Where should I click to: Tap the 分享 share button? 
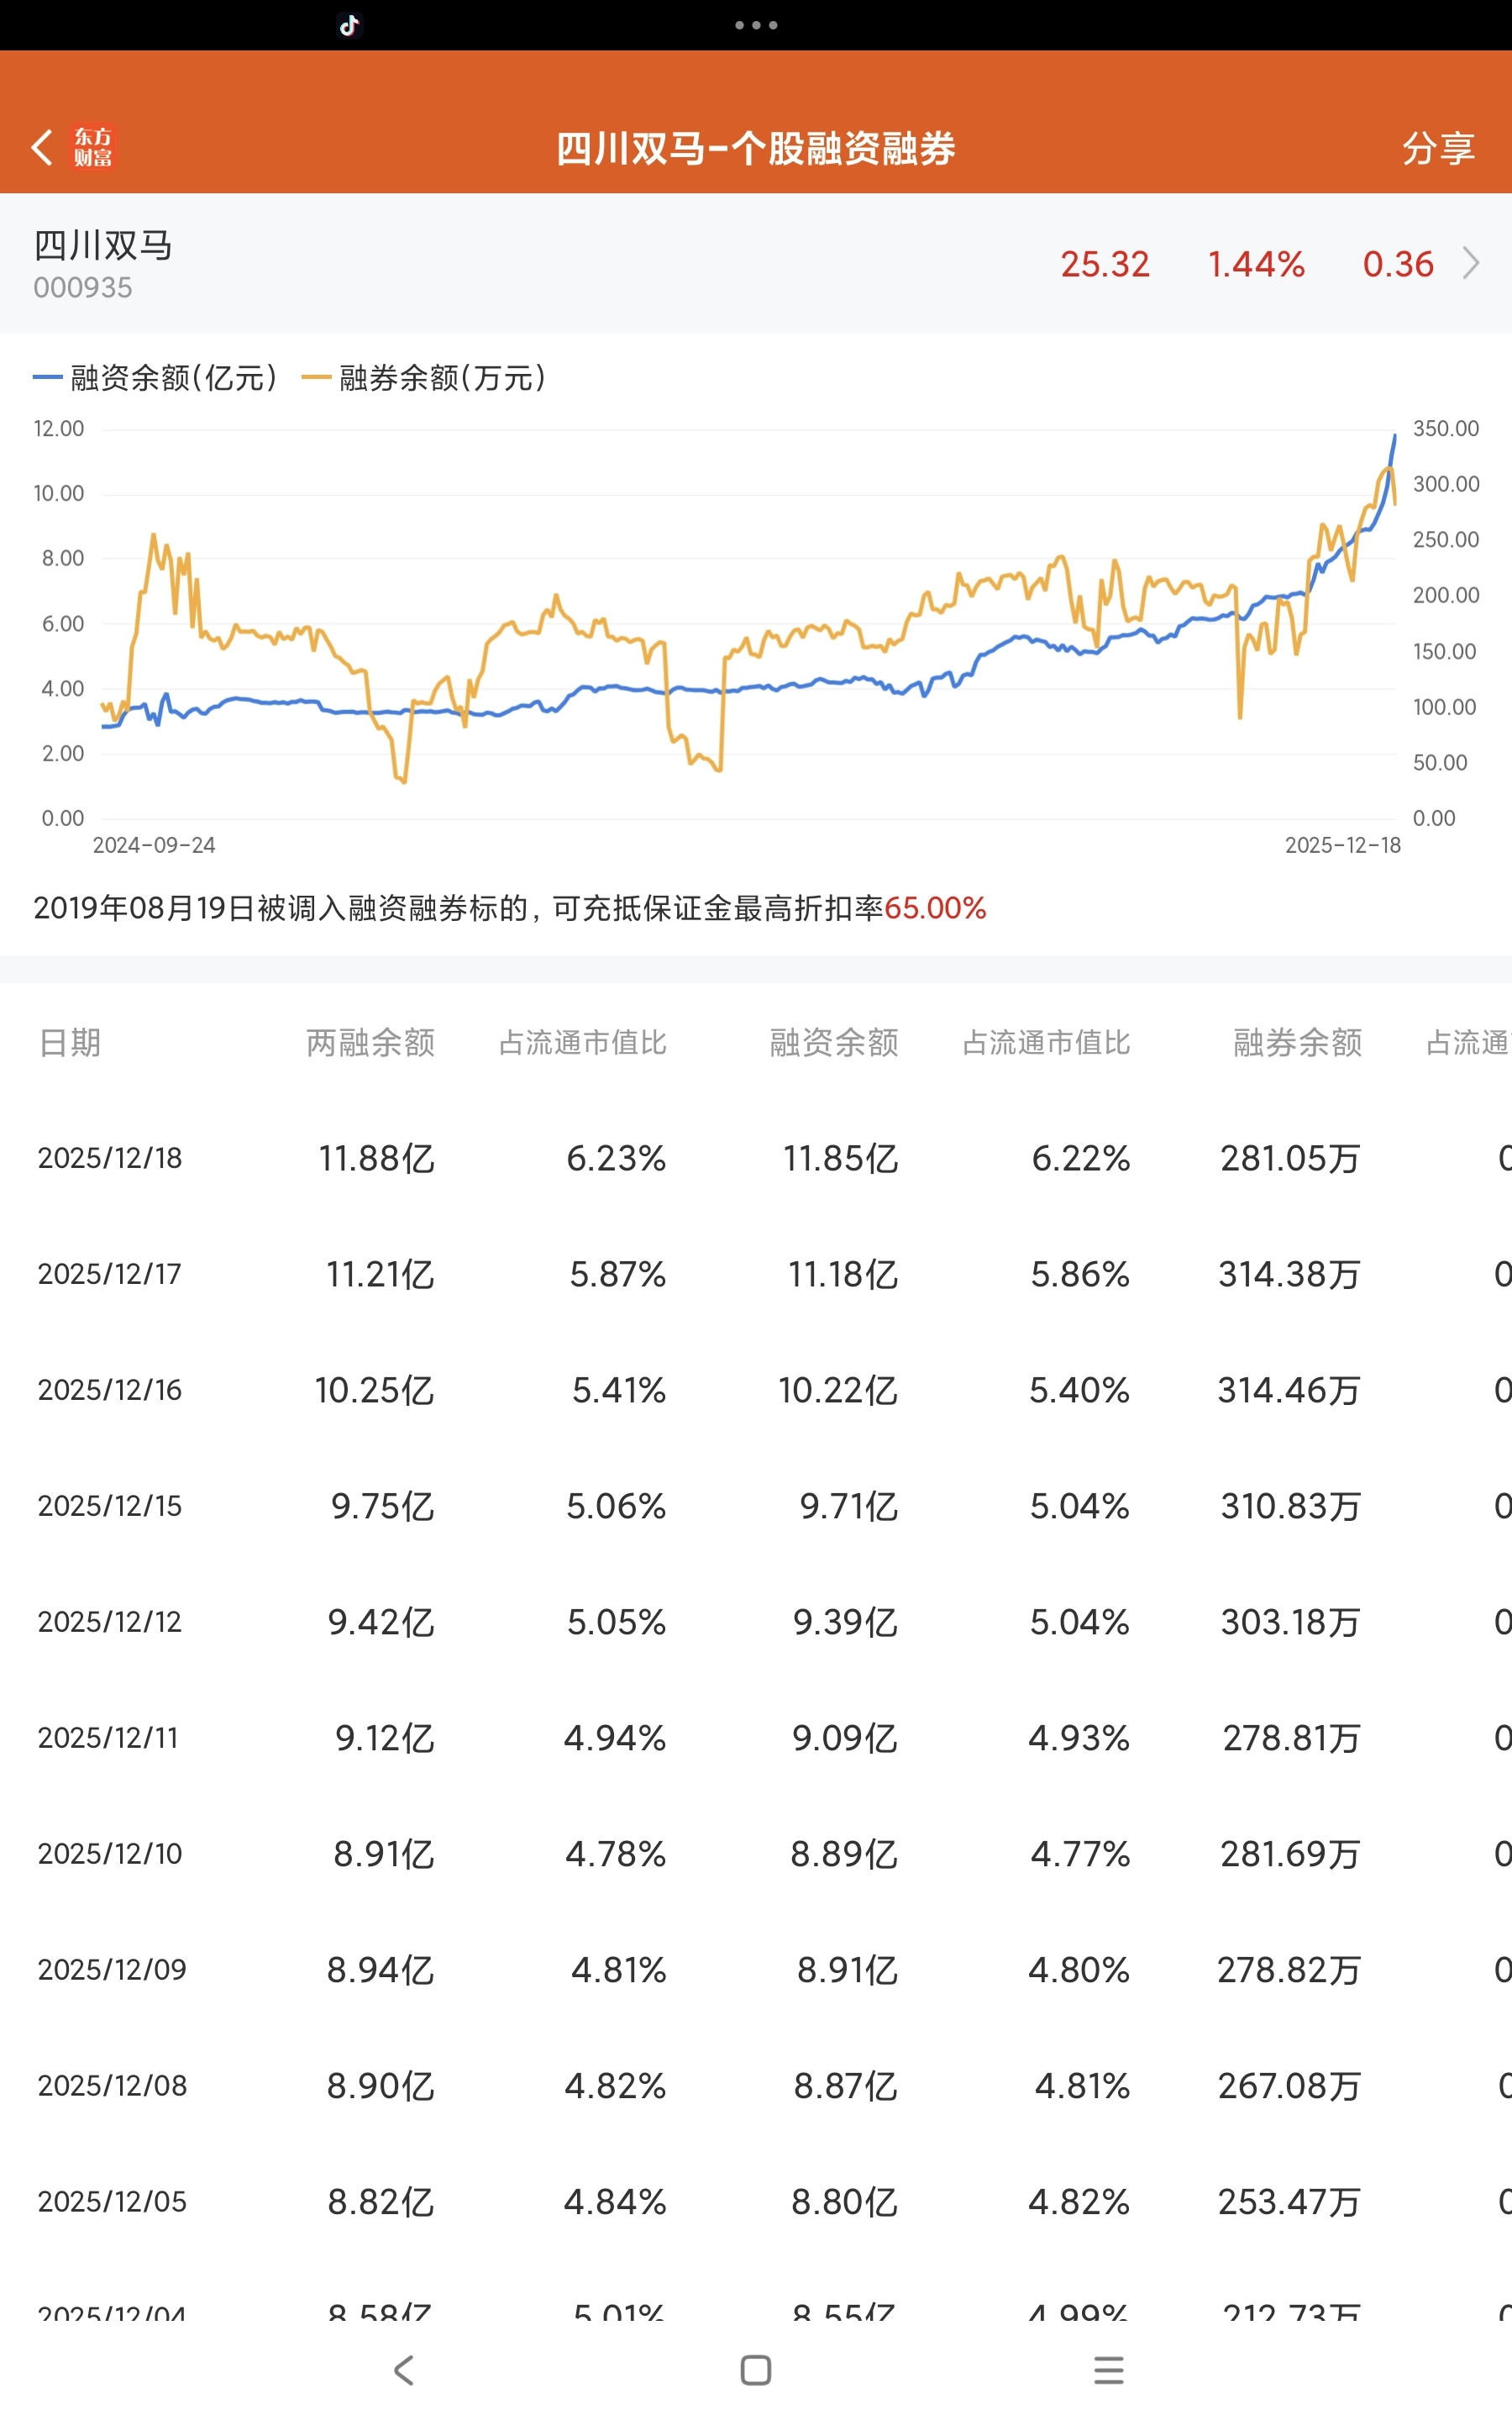pos(1437,148)
